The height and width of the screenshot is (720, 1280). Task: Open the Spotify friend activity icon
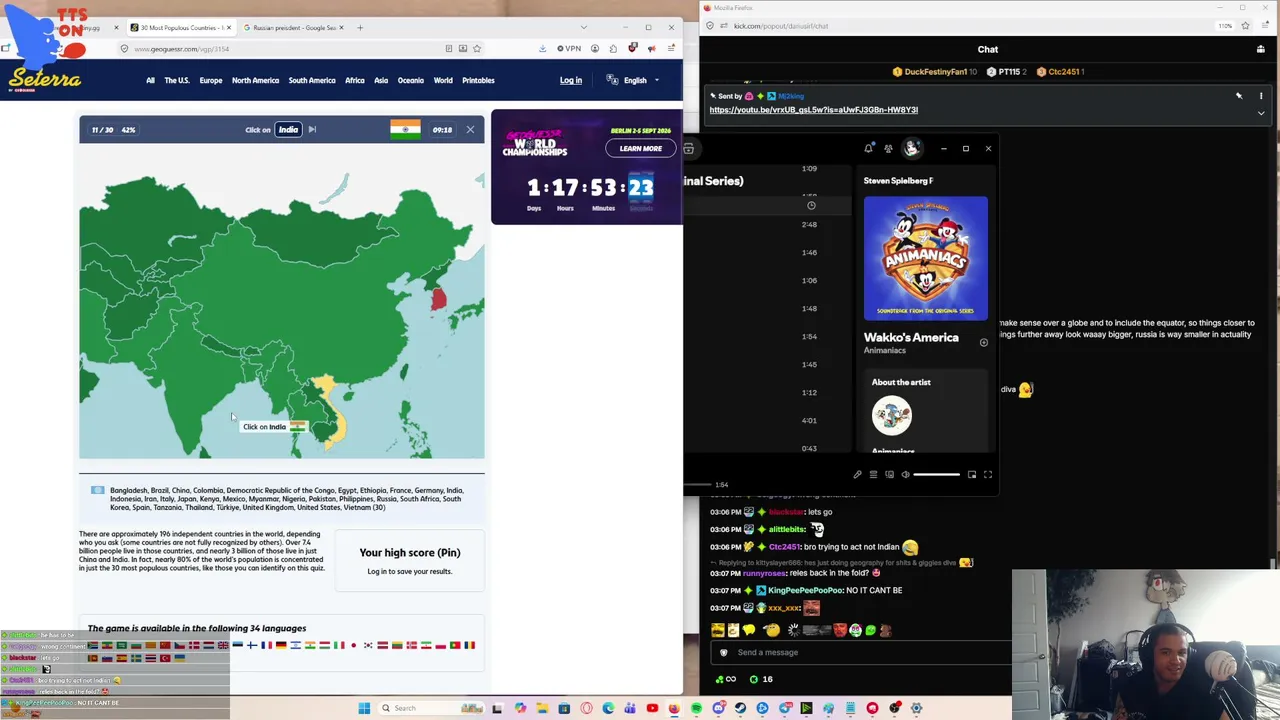(888, 149)
